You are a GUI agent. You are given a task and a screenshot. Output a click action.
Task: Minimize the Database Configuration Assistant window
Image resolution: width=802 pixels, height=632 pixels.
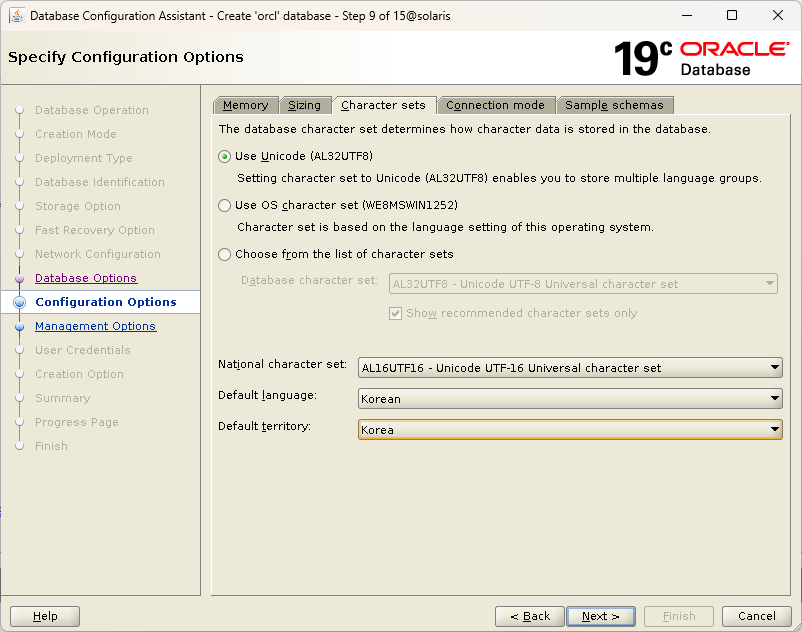tap(687, 15)
